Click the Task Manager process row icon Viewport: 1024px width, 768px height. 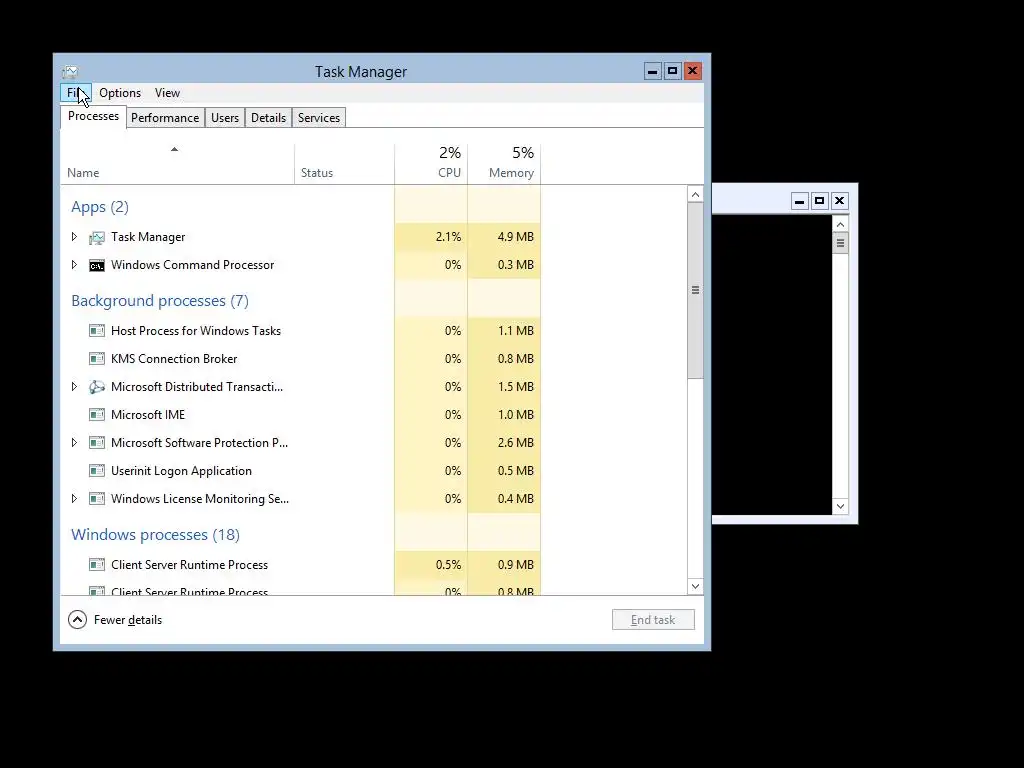tap(97, 237)
